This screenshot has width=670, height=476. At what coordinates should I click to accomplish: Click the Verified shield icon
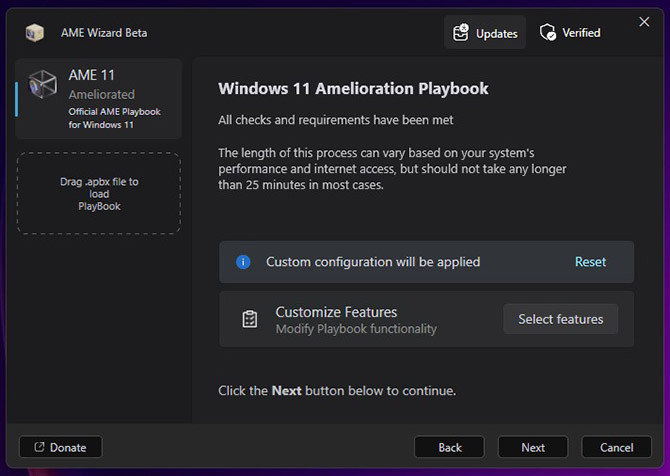click(548, 32)
